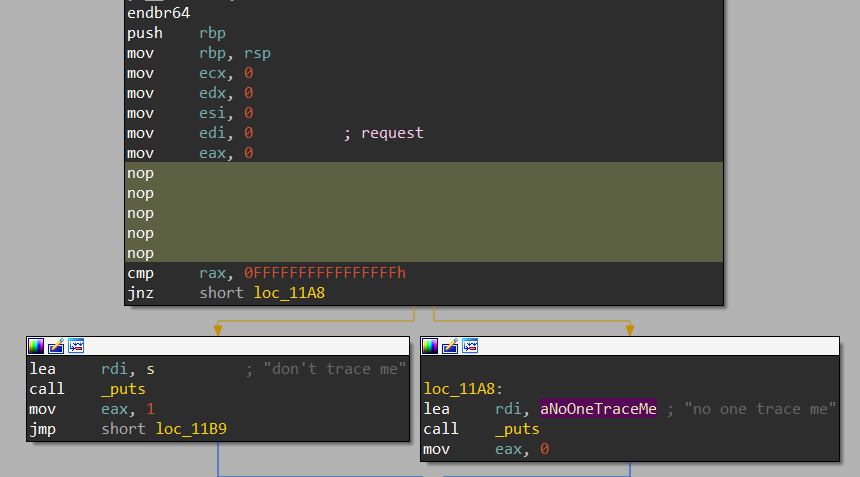Click _puts call in the loc_11A8 block

click(517, 429)
